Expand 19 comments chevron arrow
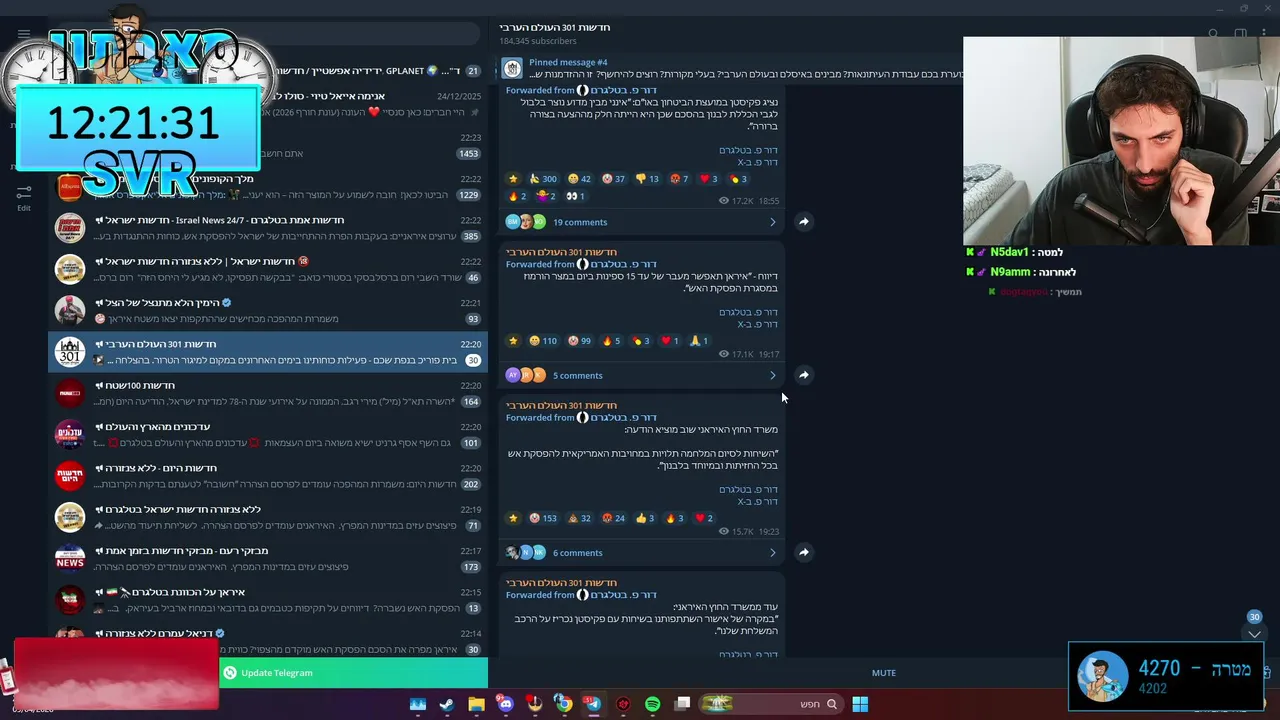 pyautogui.click(x=772, y=222)
